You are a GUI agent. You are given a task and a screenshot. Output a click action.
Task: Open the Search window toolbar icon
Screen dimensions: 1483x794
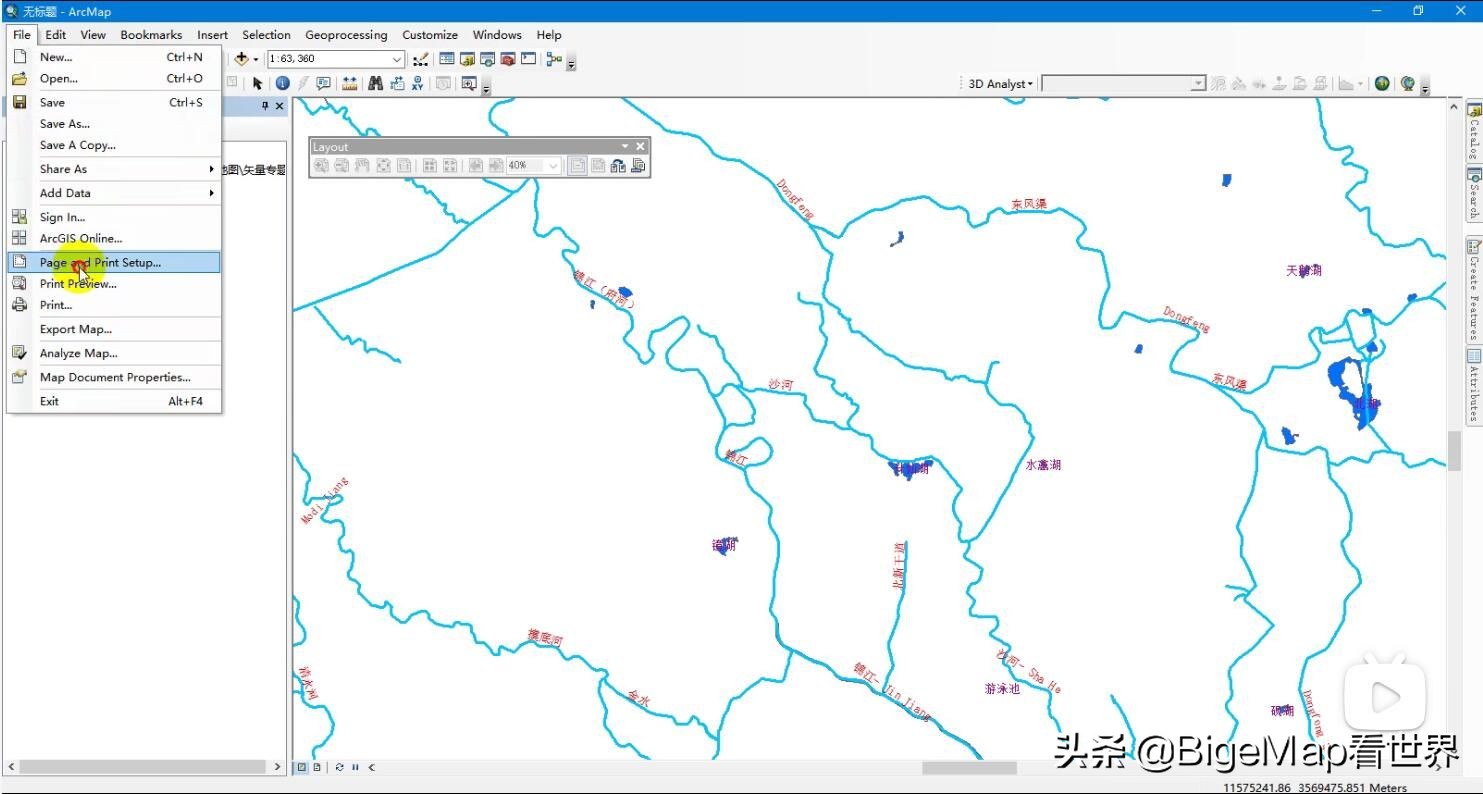[x=487, y=59]
